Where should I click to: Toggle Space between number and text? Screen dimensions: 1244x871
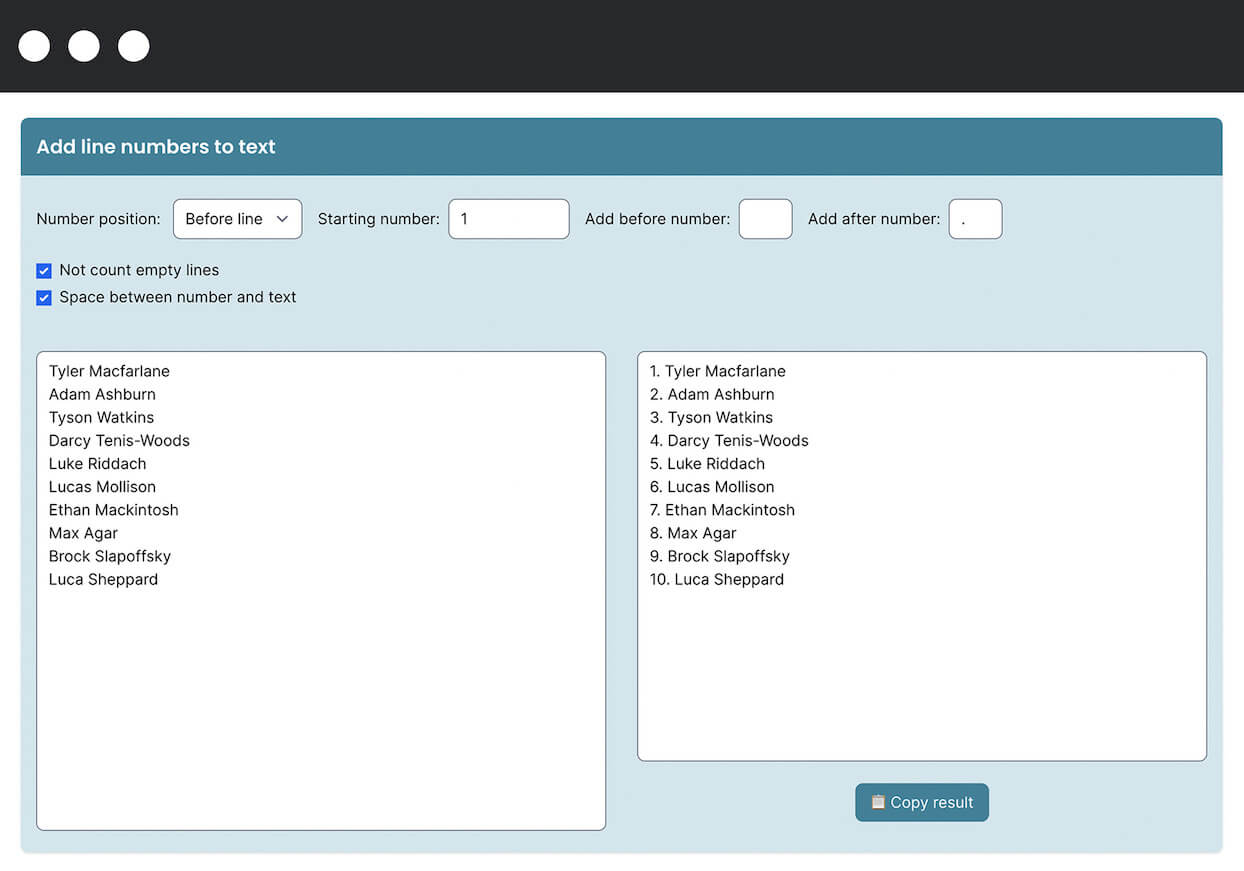(43, 297)
